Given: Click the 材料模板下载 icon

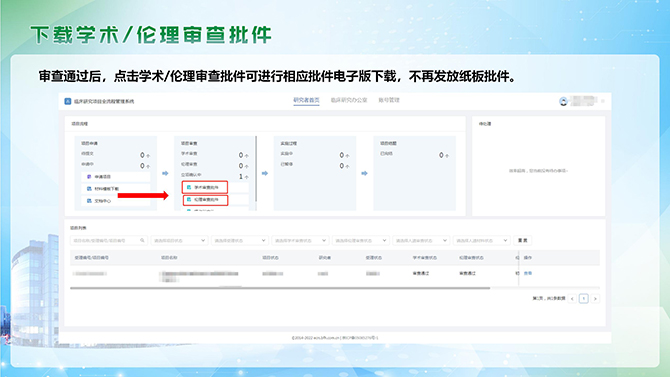Looking at the screenshot, I should tap(89, 188).
